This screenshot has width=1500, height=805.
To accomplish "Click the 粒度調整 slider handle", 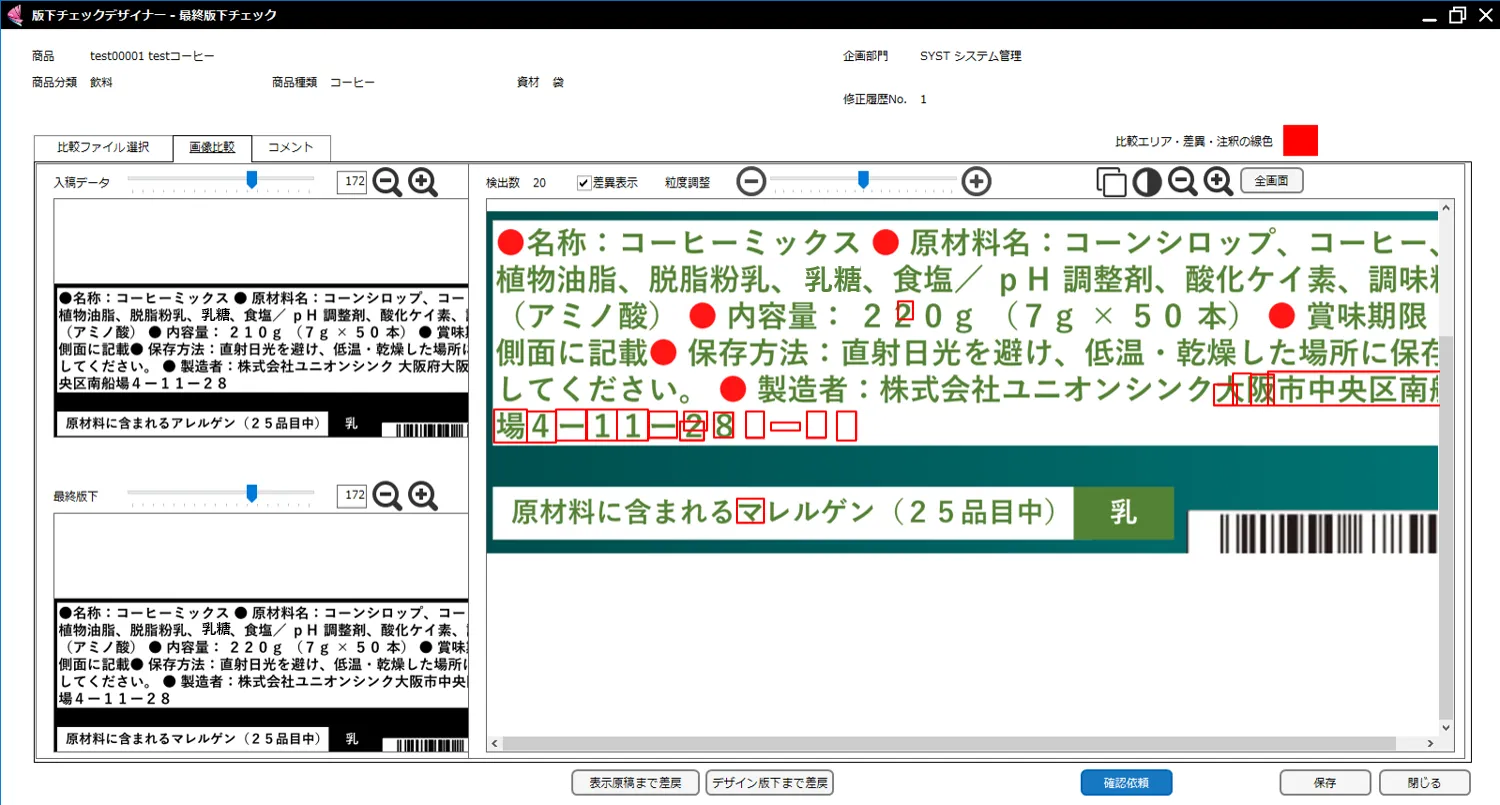I will 863,179.
